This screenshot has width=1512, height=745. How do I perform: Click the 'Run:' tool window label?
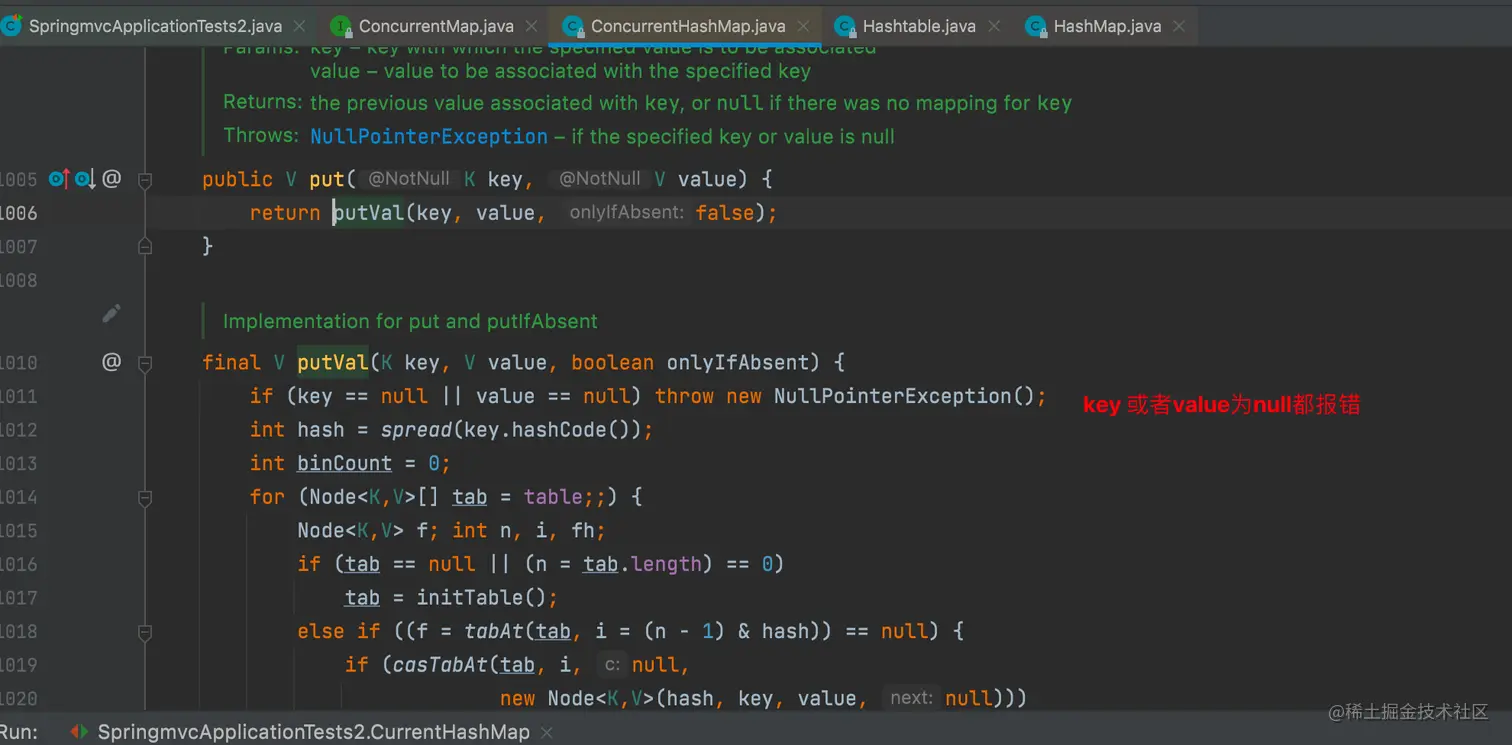[20, 732]
